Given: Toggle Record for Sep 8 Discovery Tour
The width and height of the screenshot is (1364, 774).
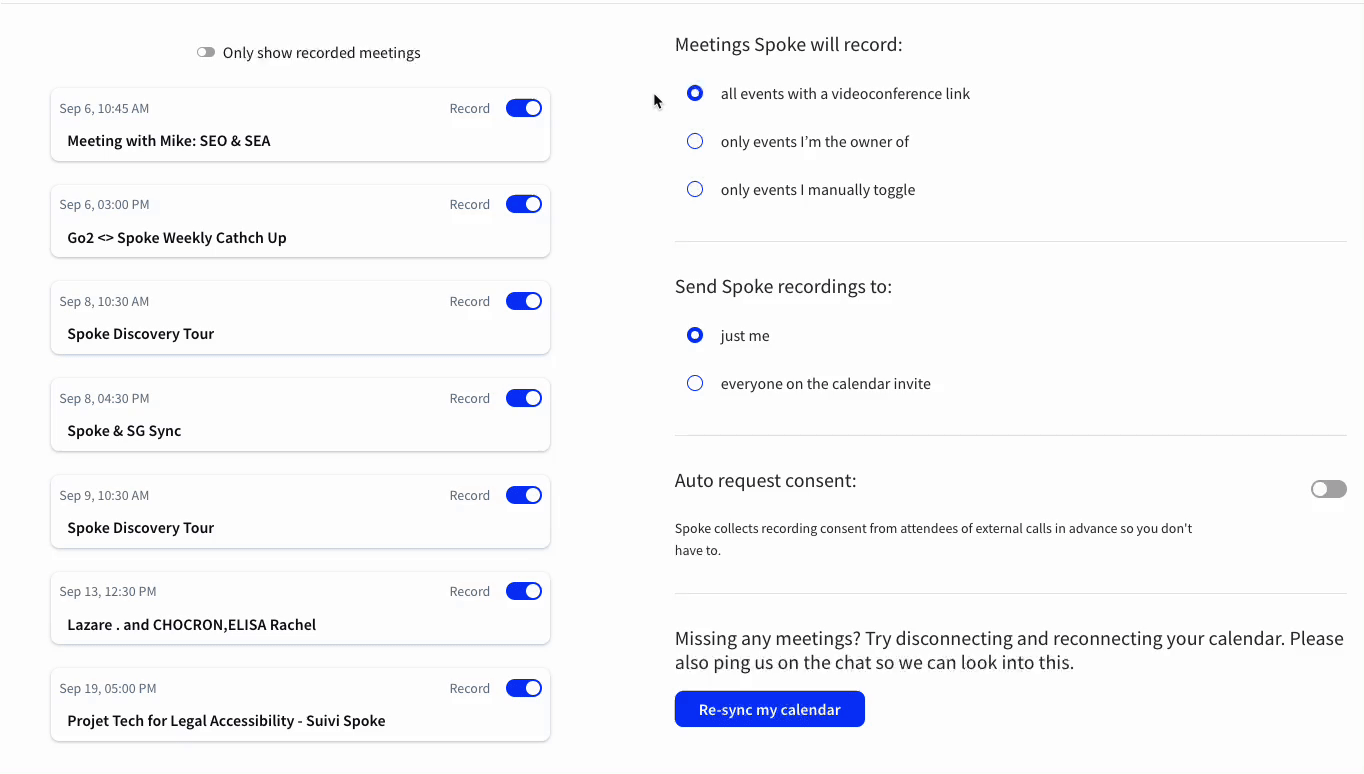Looking at the screenshot, I should [523, 301].
